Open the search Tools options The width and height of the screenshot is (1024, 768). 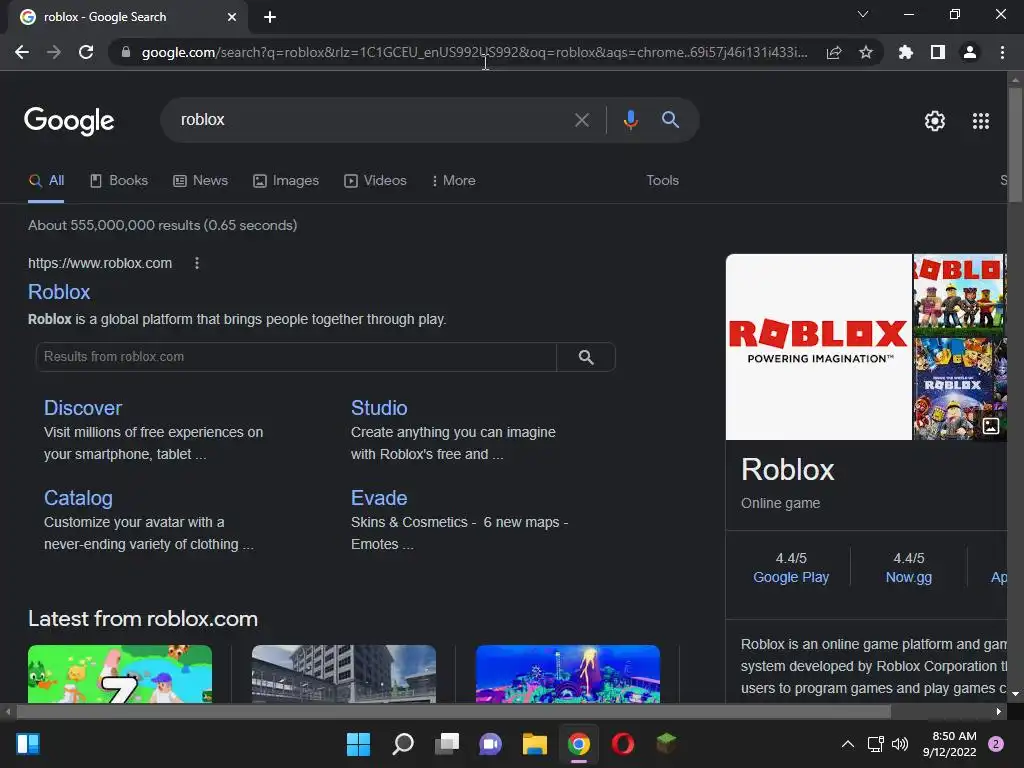(662, 180)
